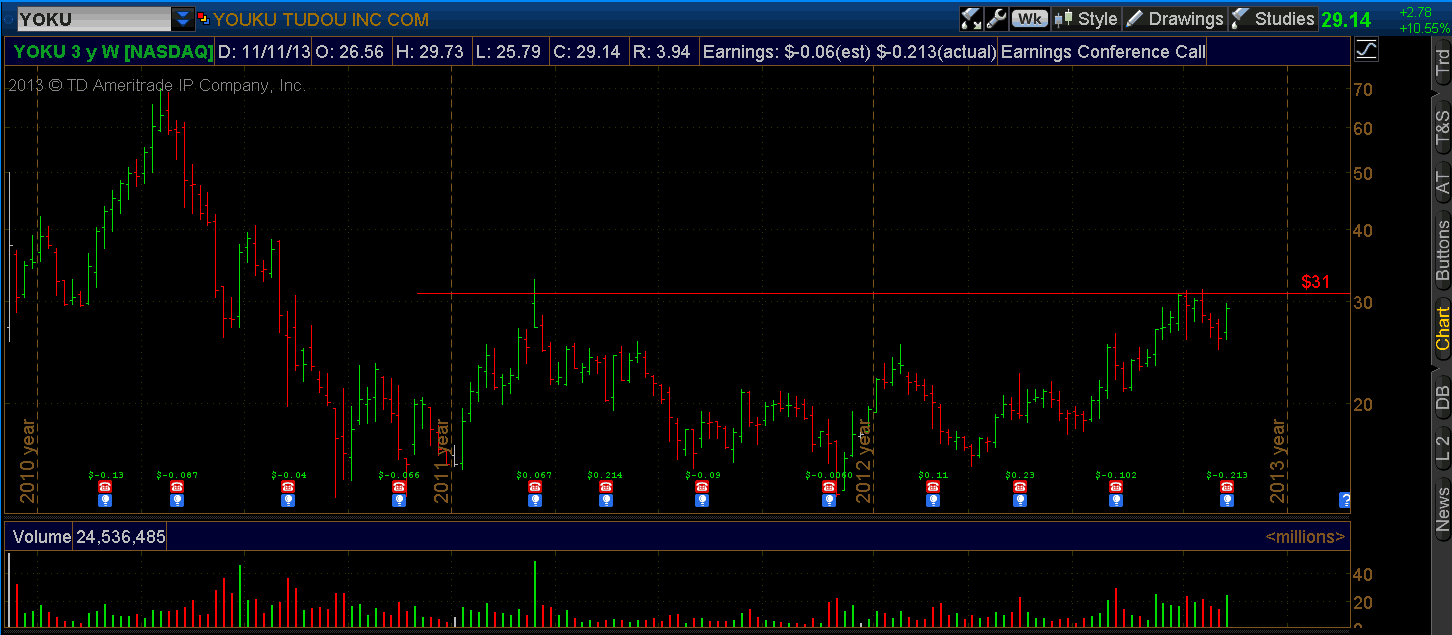Click phone icon under $0.23 earnings
This screenshot has height=635, width=1452.
click(x=1019, y=486)
